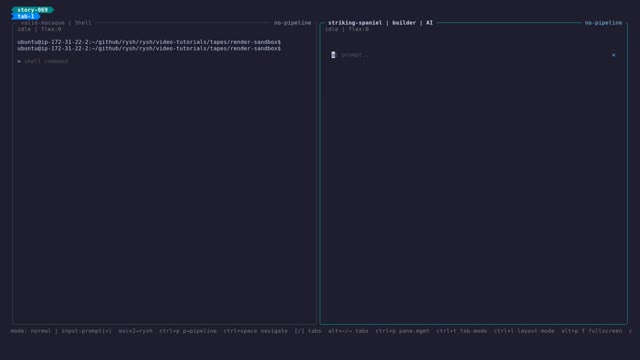The image size is (640, 360).
Task: Click no-pipeline label on the Shell pane
Action: pyautogui.click(x=292, y=23)
